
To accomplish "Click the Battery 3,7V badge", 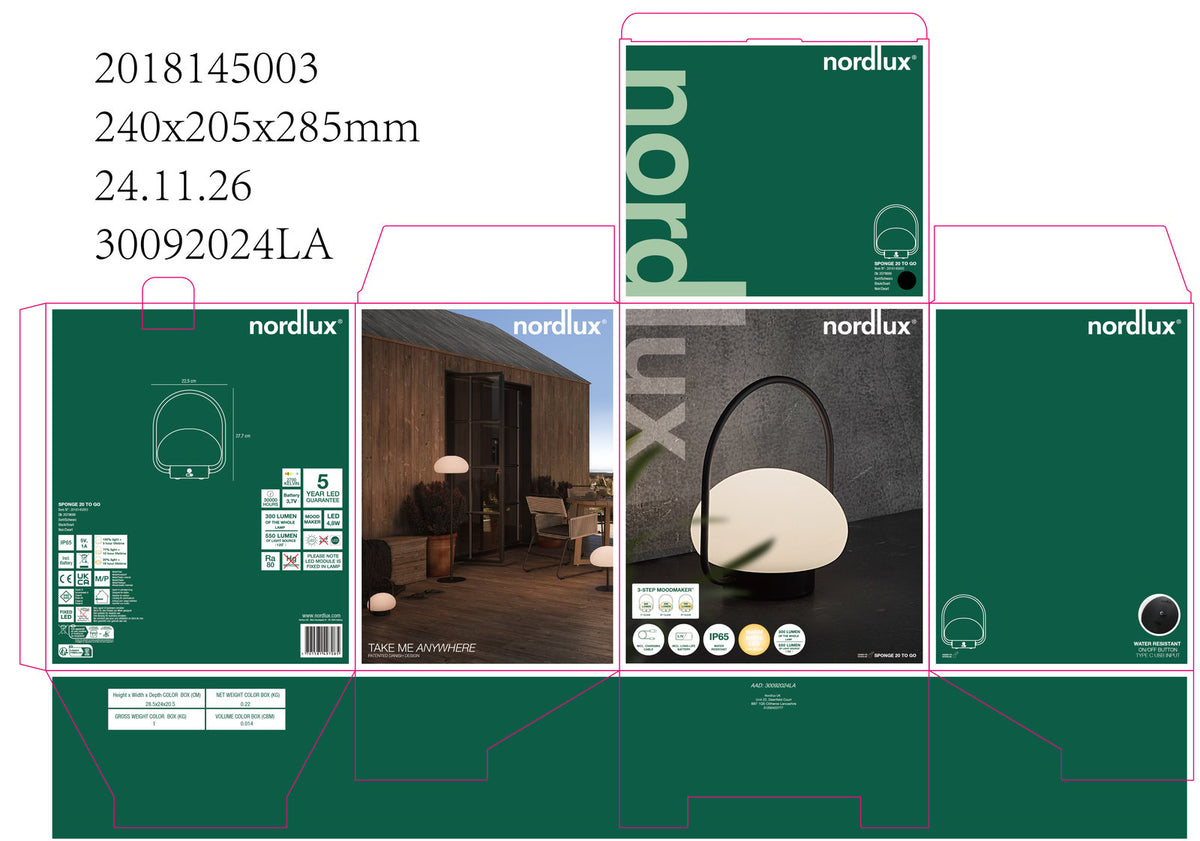I will (291, 497).
